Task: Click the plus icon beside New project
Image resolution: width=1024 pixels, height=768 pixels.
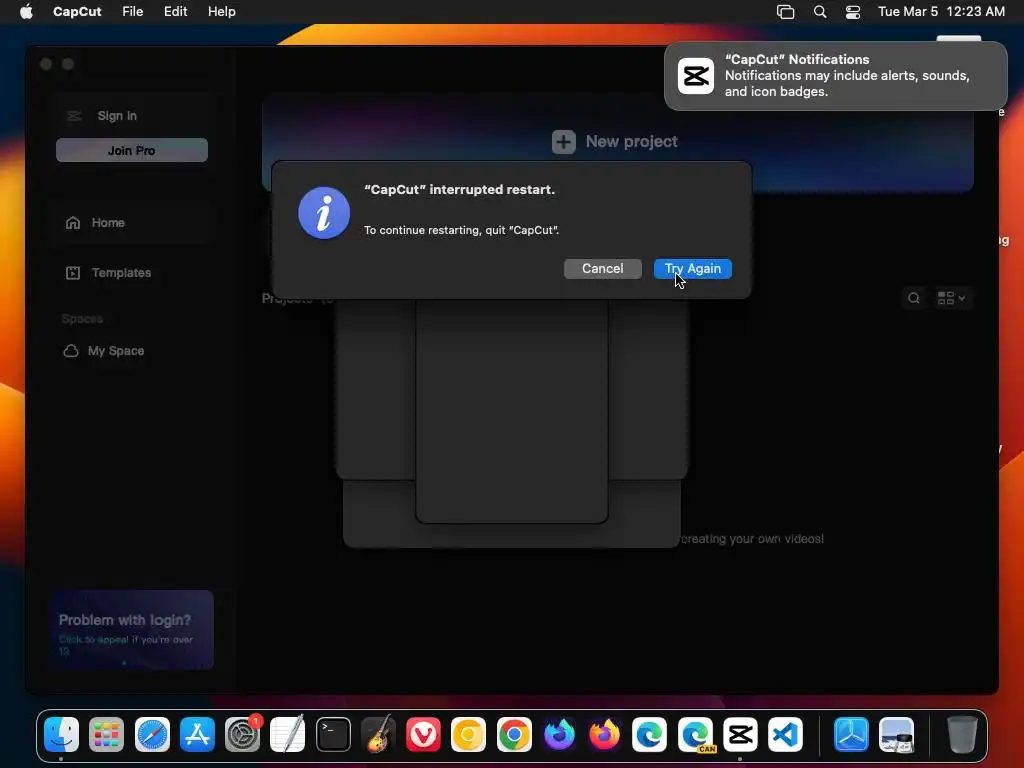Action: tap(564, 142)
